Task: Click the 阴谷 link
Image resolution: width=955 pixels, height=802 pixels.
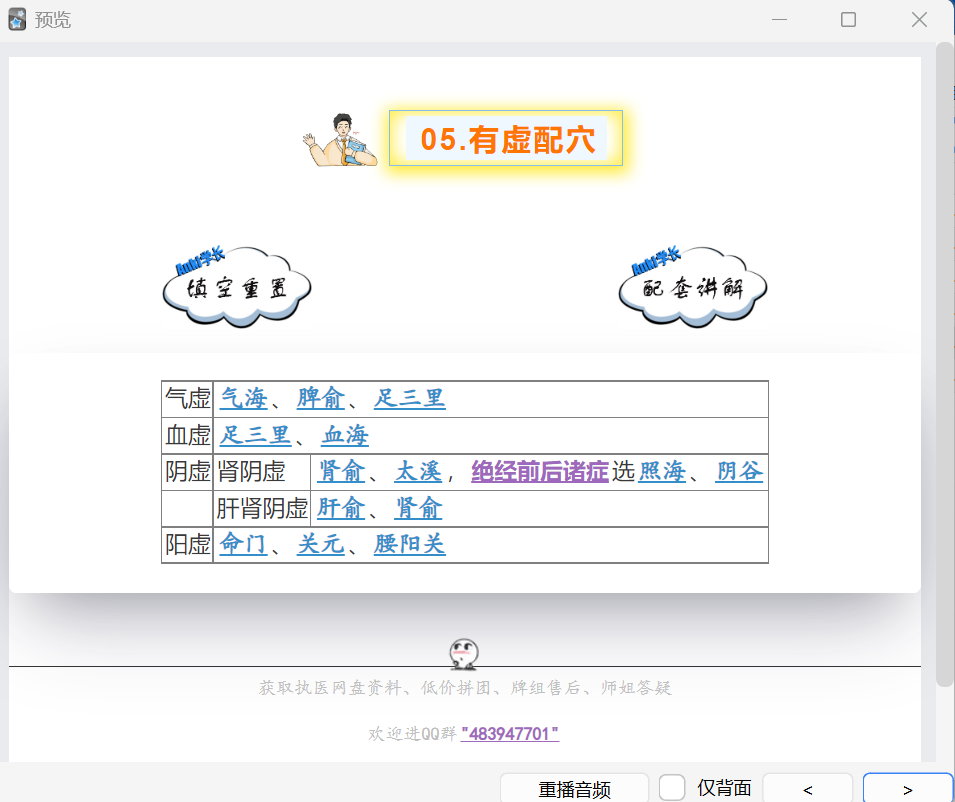Action: pos(739,472)
